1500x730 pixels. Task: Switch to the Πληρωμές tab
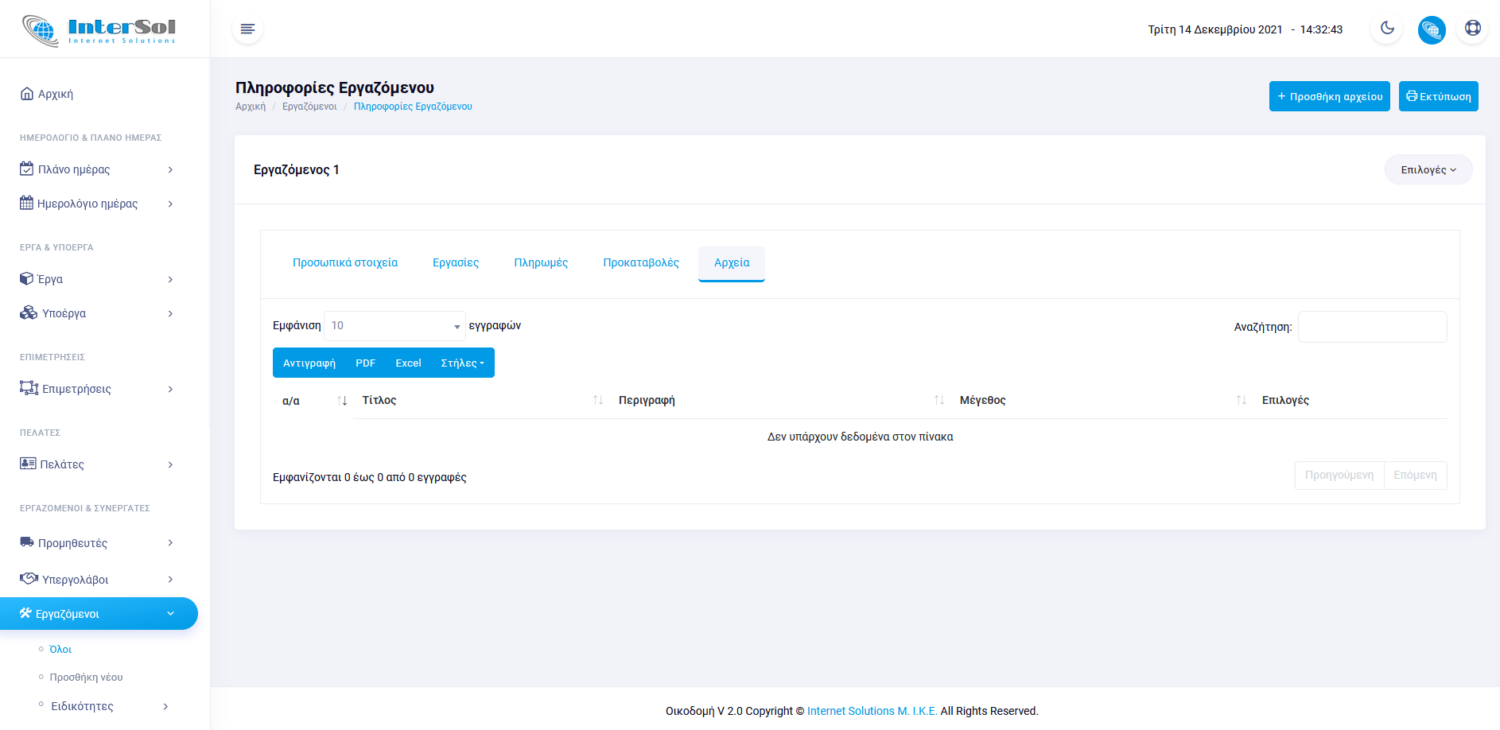click(540, 263)
